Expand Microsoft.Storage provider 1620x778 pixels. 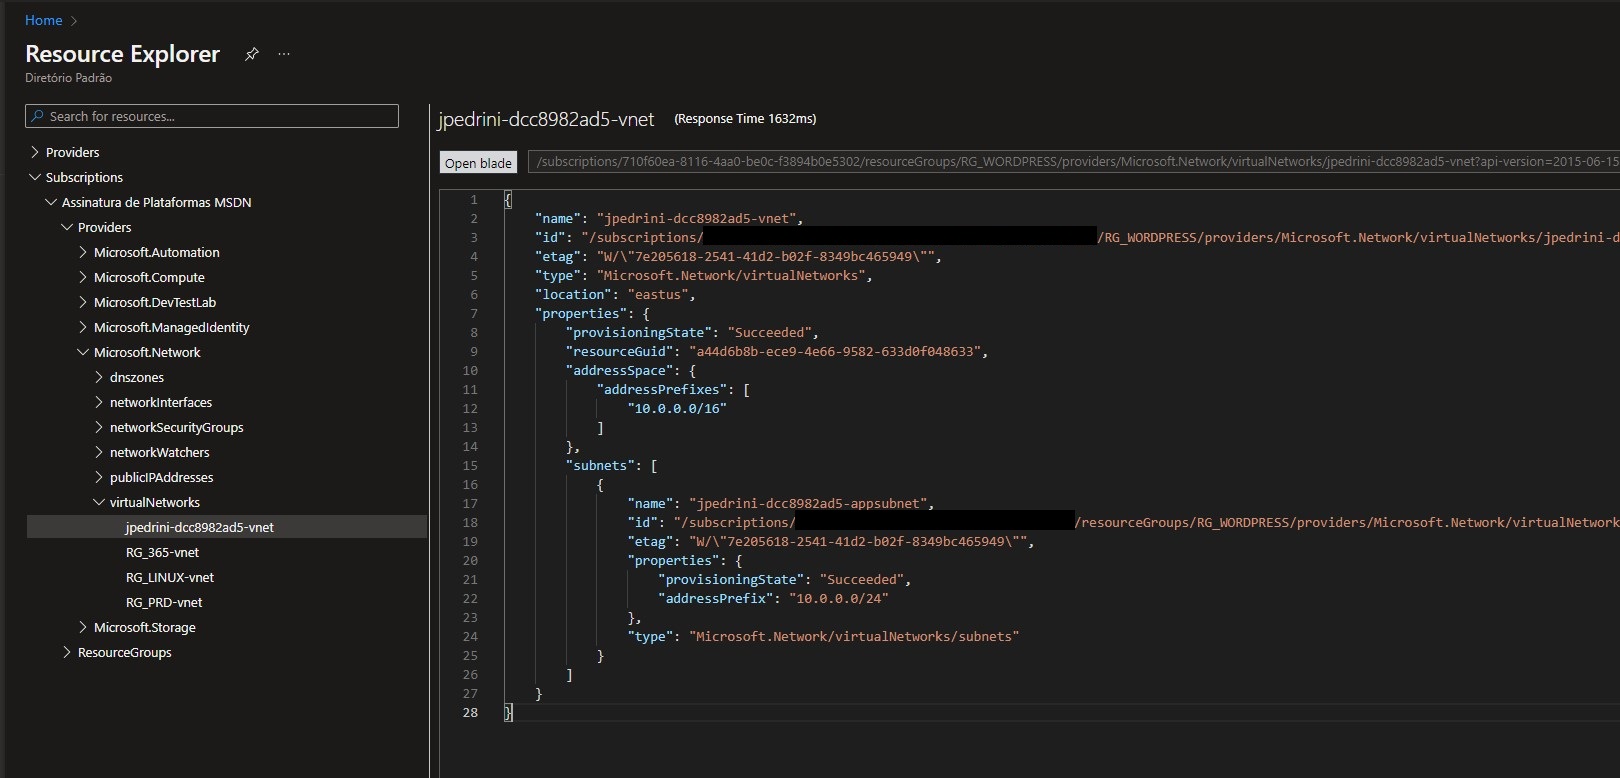(83, 627)
